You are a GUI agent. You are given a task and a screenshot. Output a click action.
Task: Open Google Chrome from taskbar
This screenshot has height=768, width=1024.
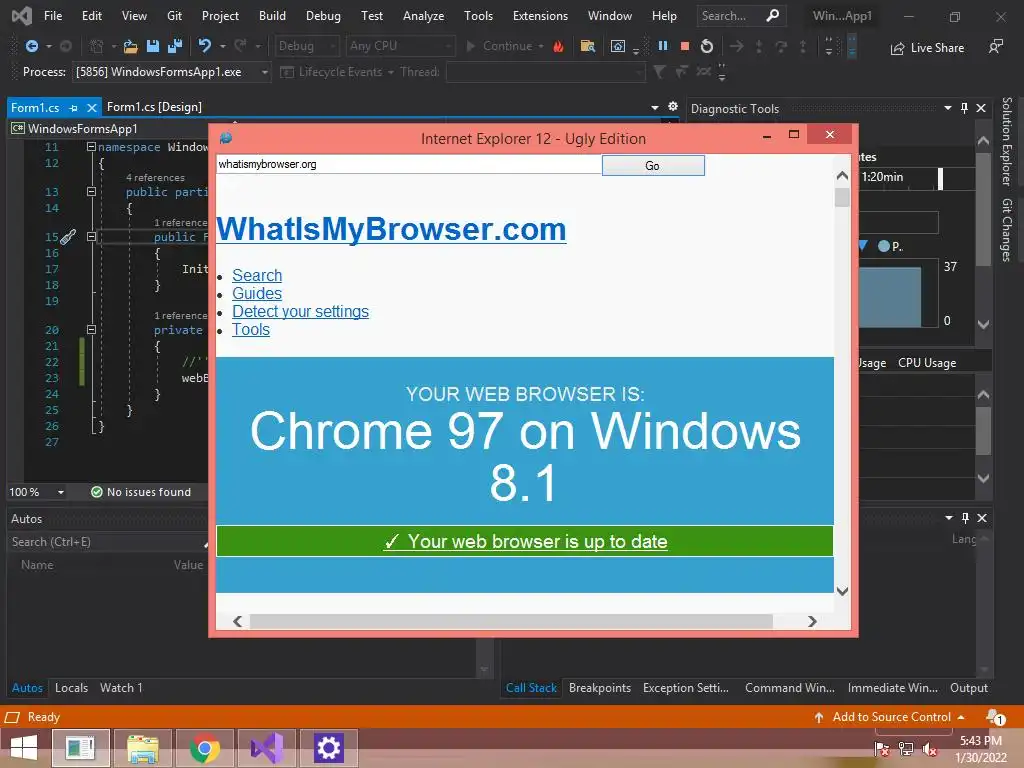point(204,748)
